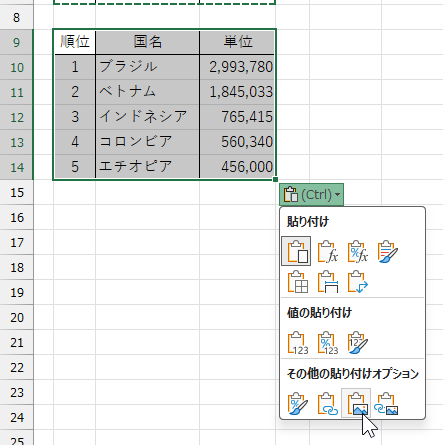Viewport: 443px width, 445px height.
Task: Click the standard Paste icon
Action: (296, 251)
